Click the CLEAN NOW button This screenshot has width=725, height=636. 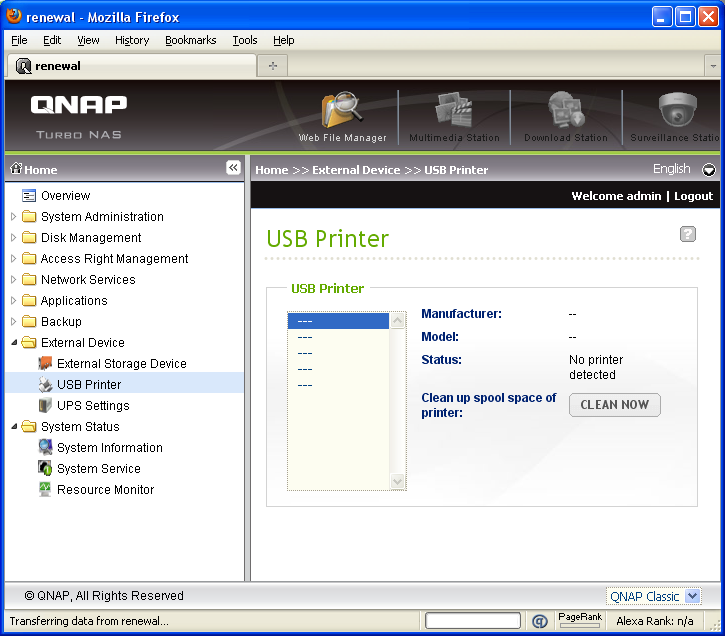coord(614,405)
